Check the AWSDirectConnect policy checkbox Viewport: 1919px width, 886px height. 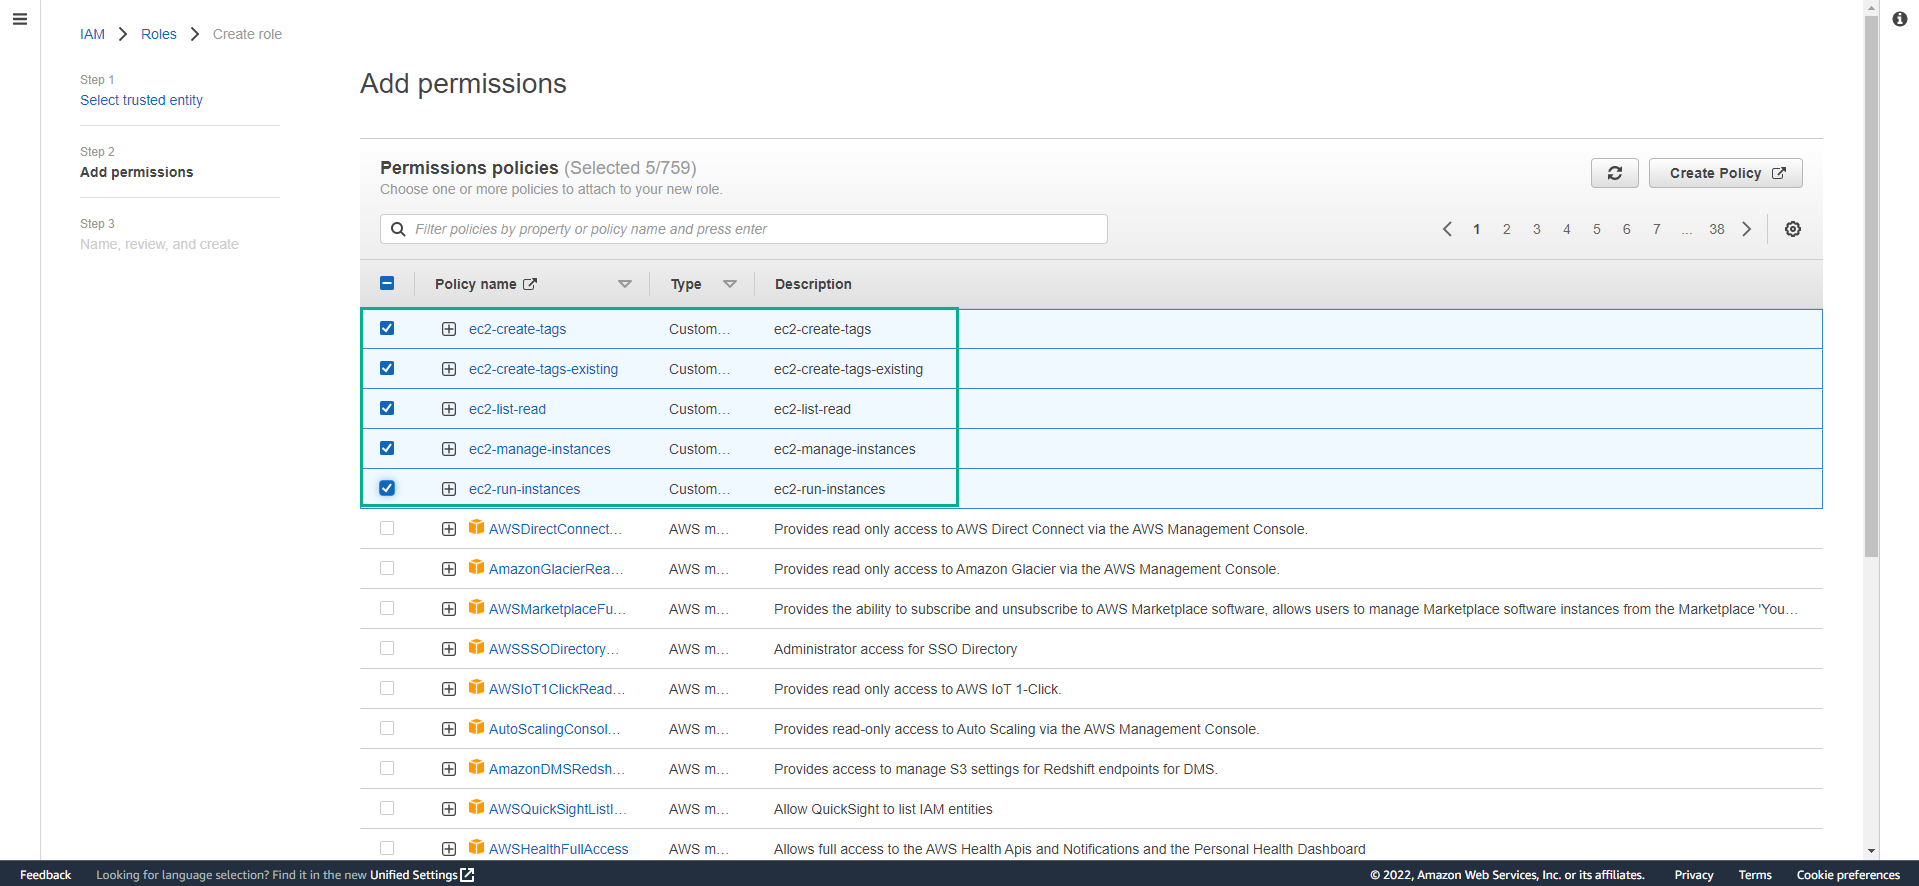[x=387, y=528]
